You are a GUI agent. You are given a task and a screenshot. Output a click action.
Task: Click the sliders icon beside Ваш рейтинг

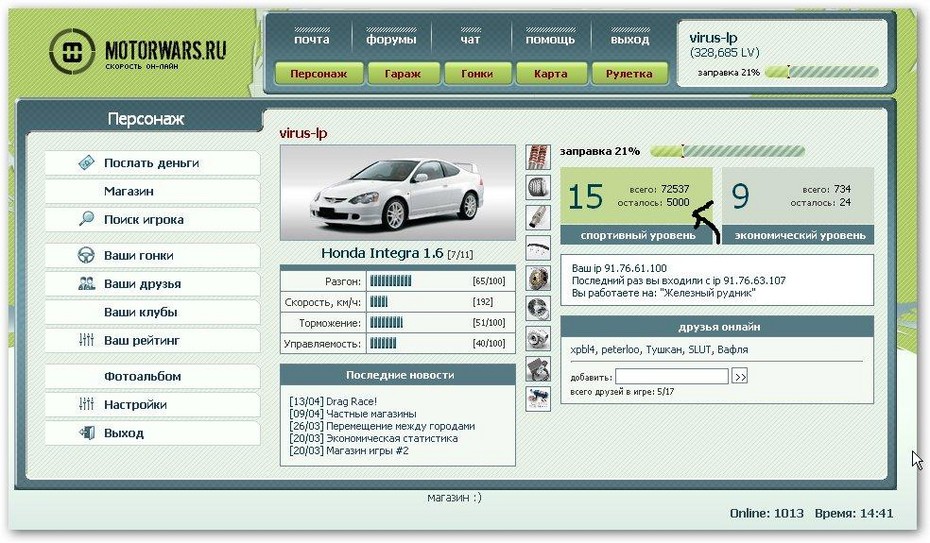[87, 340]
